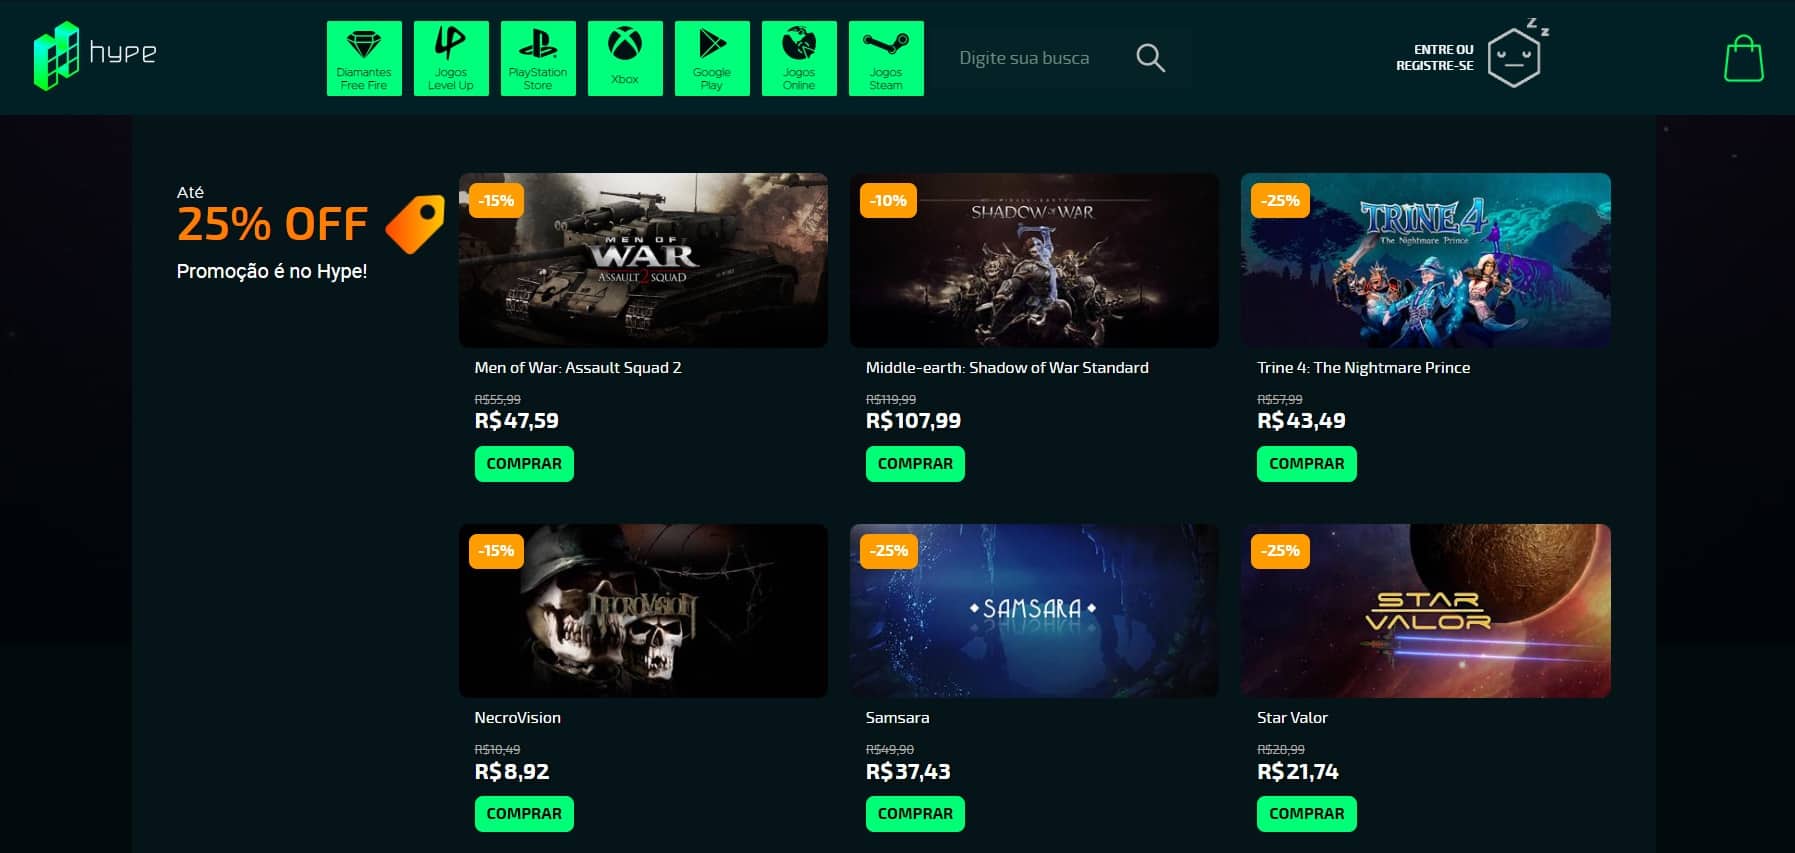This screenshot has height=853, width=1795.
Task: Click the NecroVision title link
Action: pos(517,718)
